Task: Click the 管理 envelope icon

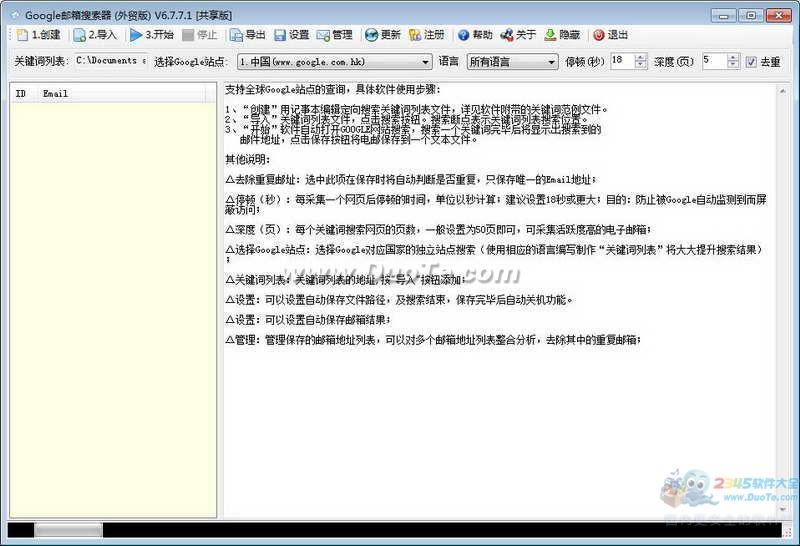Action: pyautogui.click(x=323, y=35)
